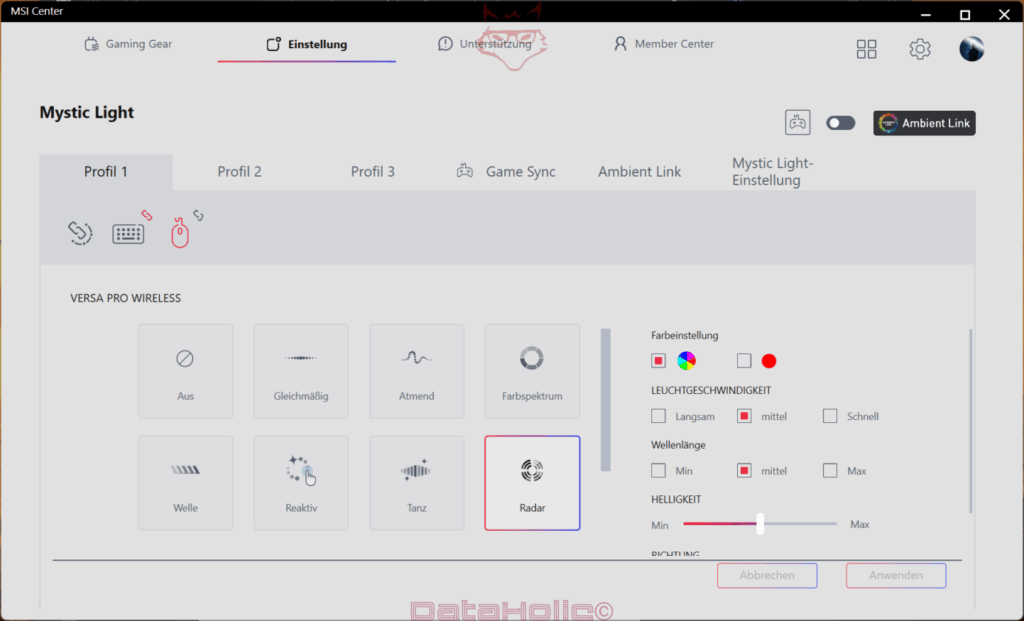The width and height of the screenshot is (1024, 621).
Task: Click the Farbeinstellung label
Action: 684,336
